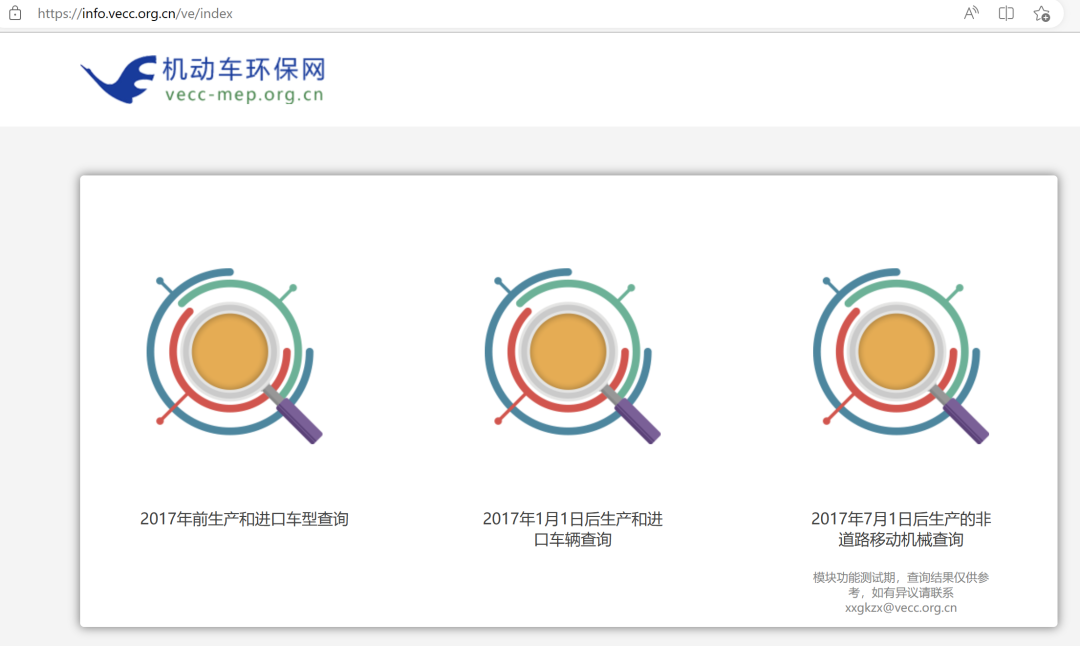Viewport: 1080px width, 646px height.
Task: Open the magnifier icon for pre-2017 vehicle query
Action: point(232,355)
